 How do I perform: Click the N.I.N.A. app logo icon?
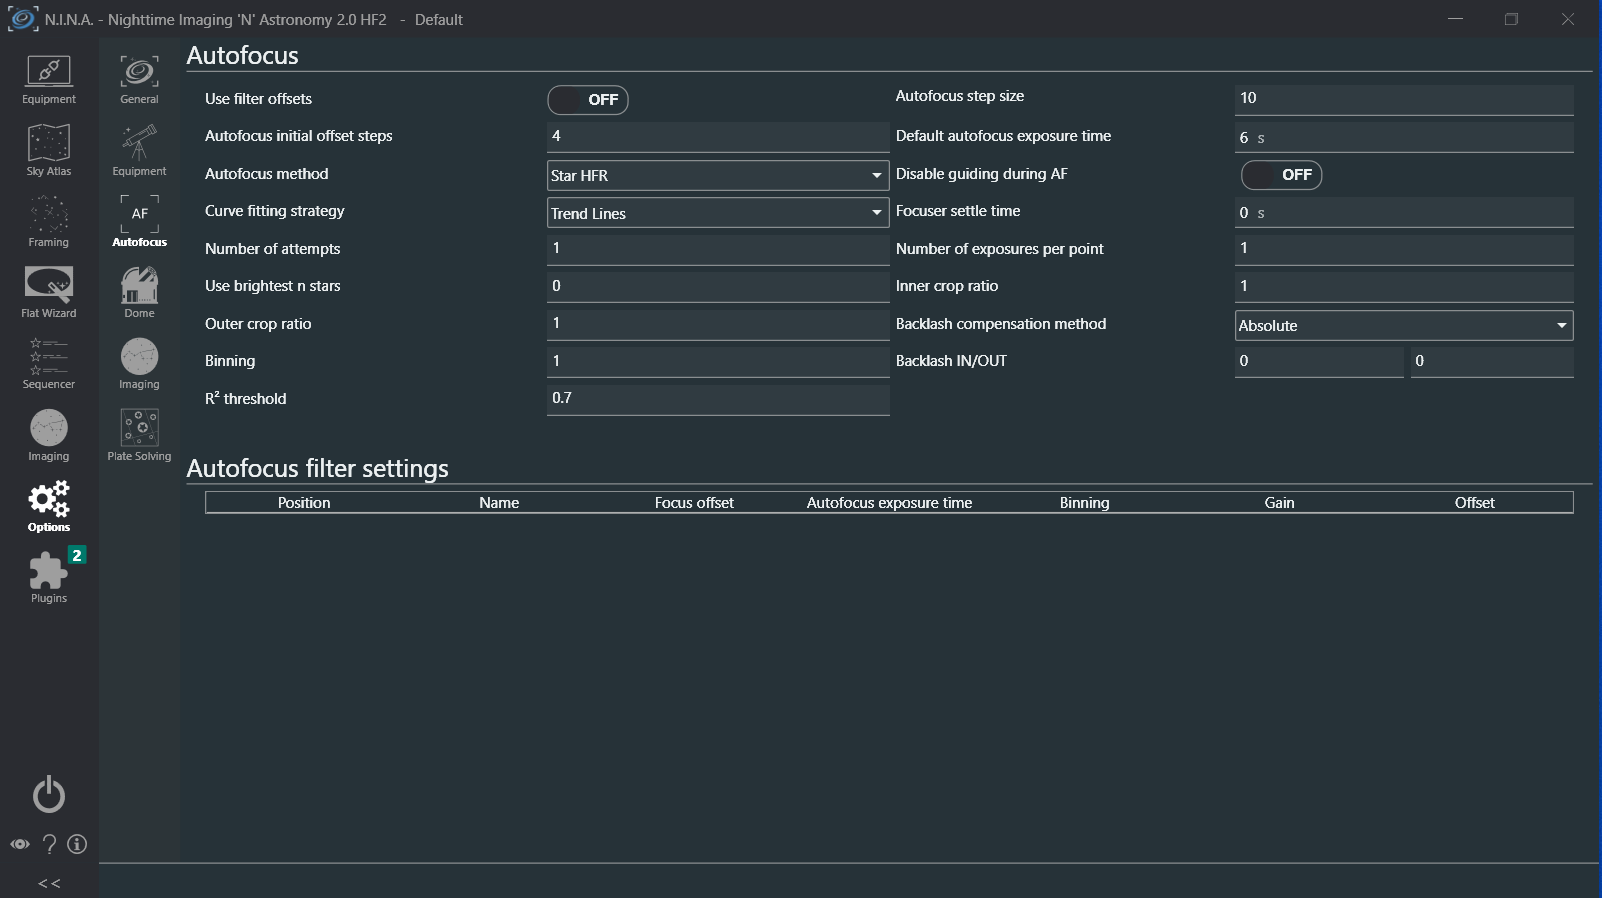coord(22,19)
